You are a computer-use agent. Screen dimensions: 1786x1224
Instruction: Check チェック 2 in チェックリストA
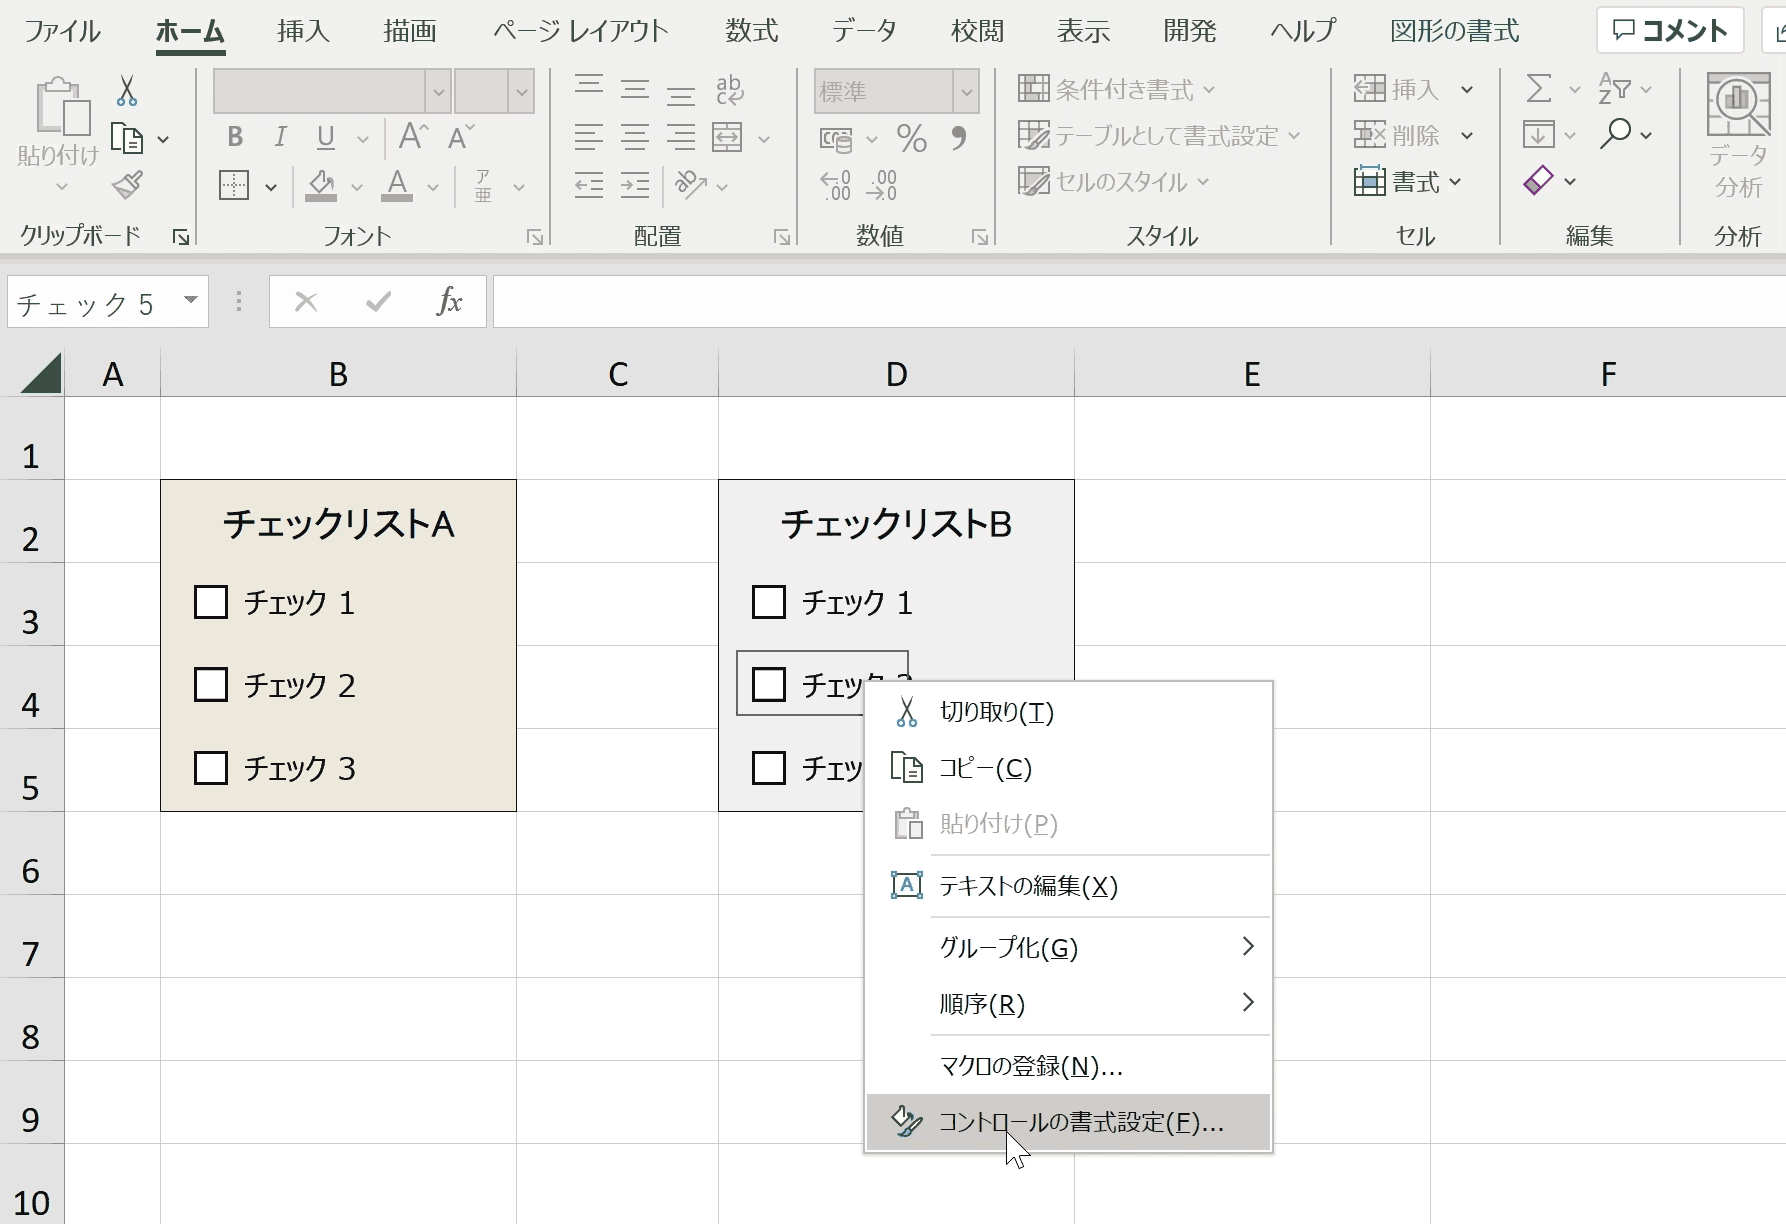tap(211, 685)
